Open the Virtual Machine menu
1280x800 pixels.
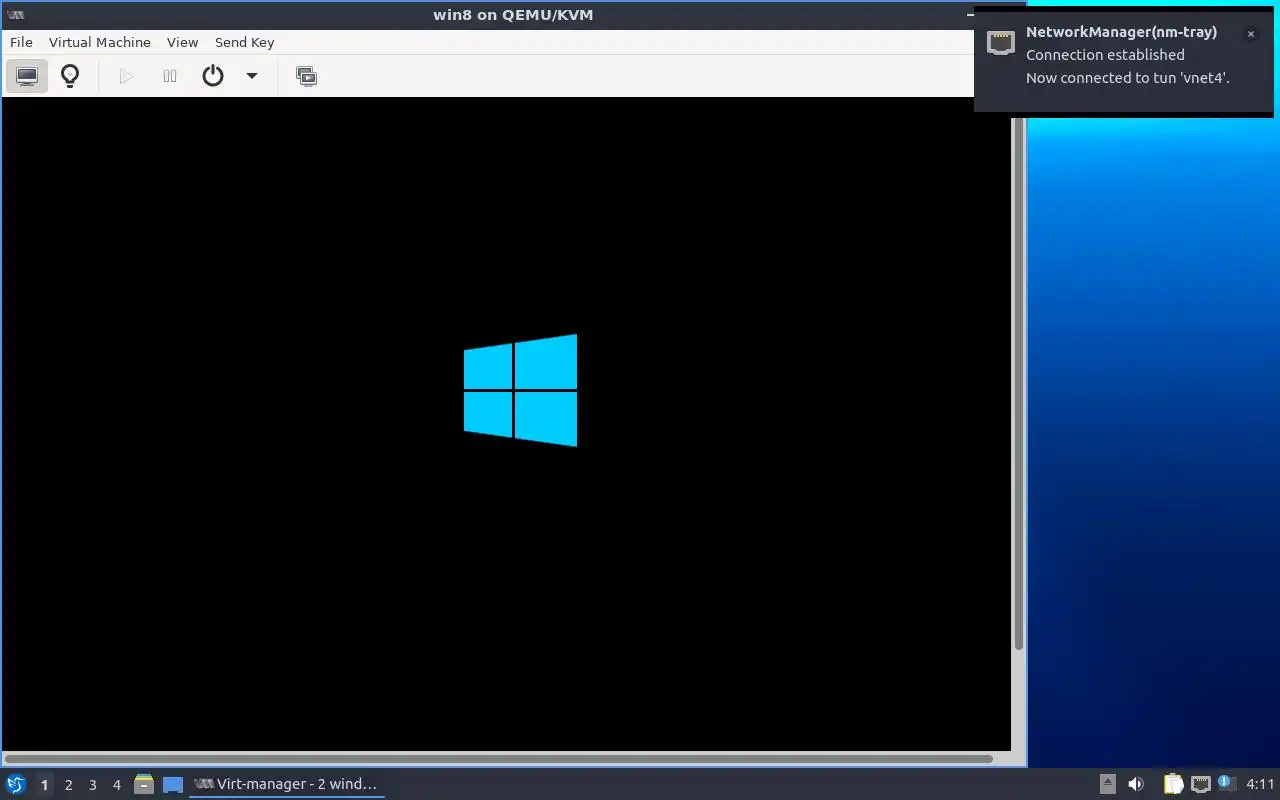100,42
